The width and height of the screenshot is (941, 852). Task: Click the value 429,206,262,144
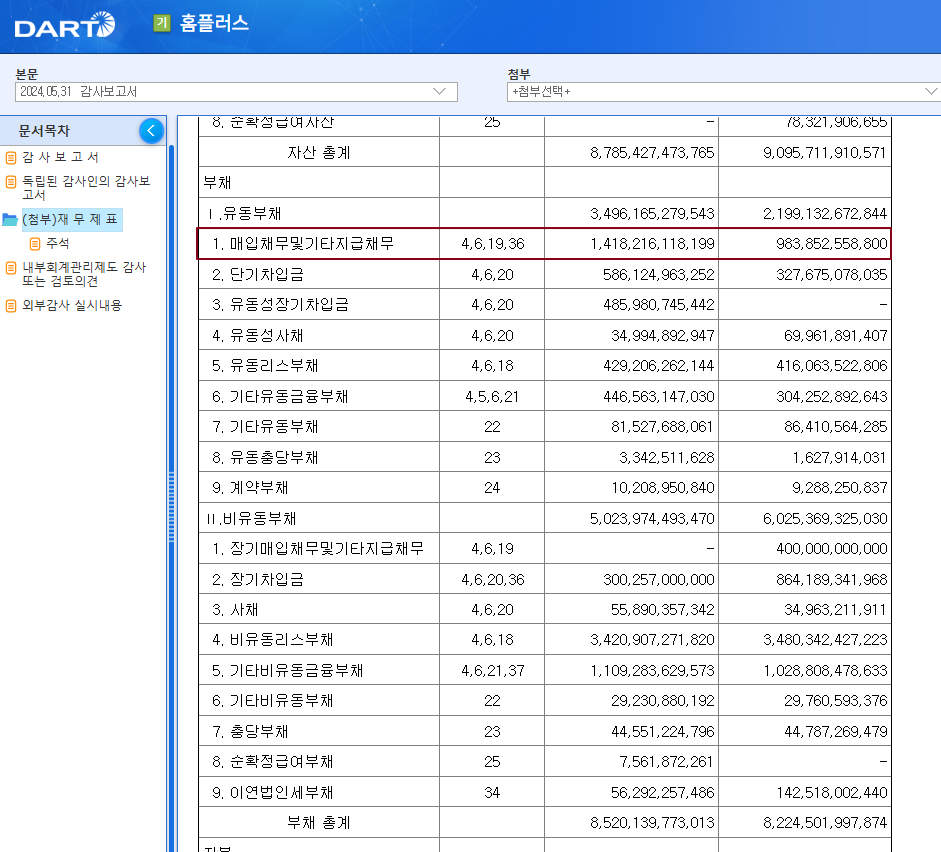coord(659,365)
